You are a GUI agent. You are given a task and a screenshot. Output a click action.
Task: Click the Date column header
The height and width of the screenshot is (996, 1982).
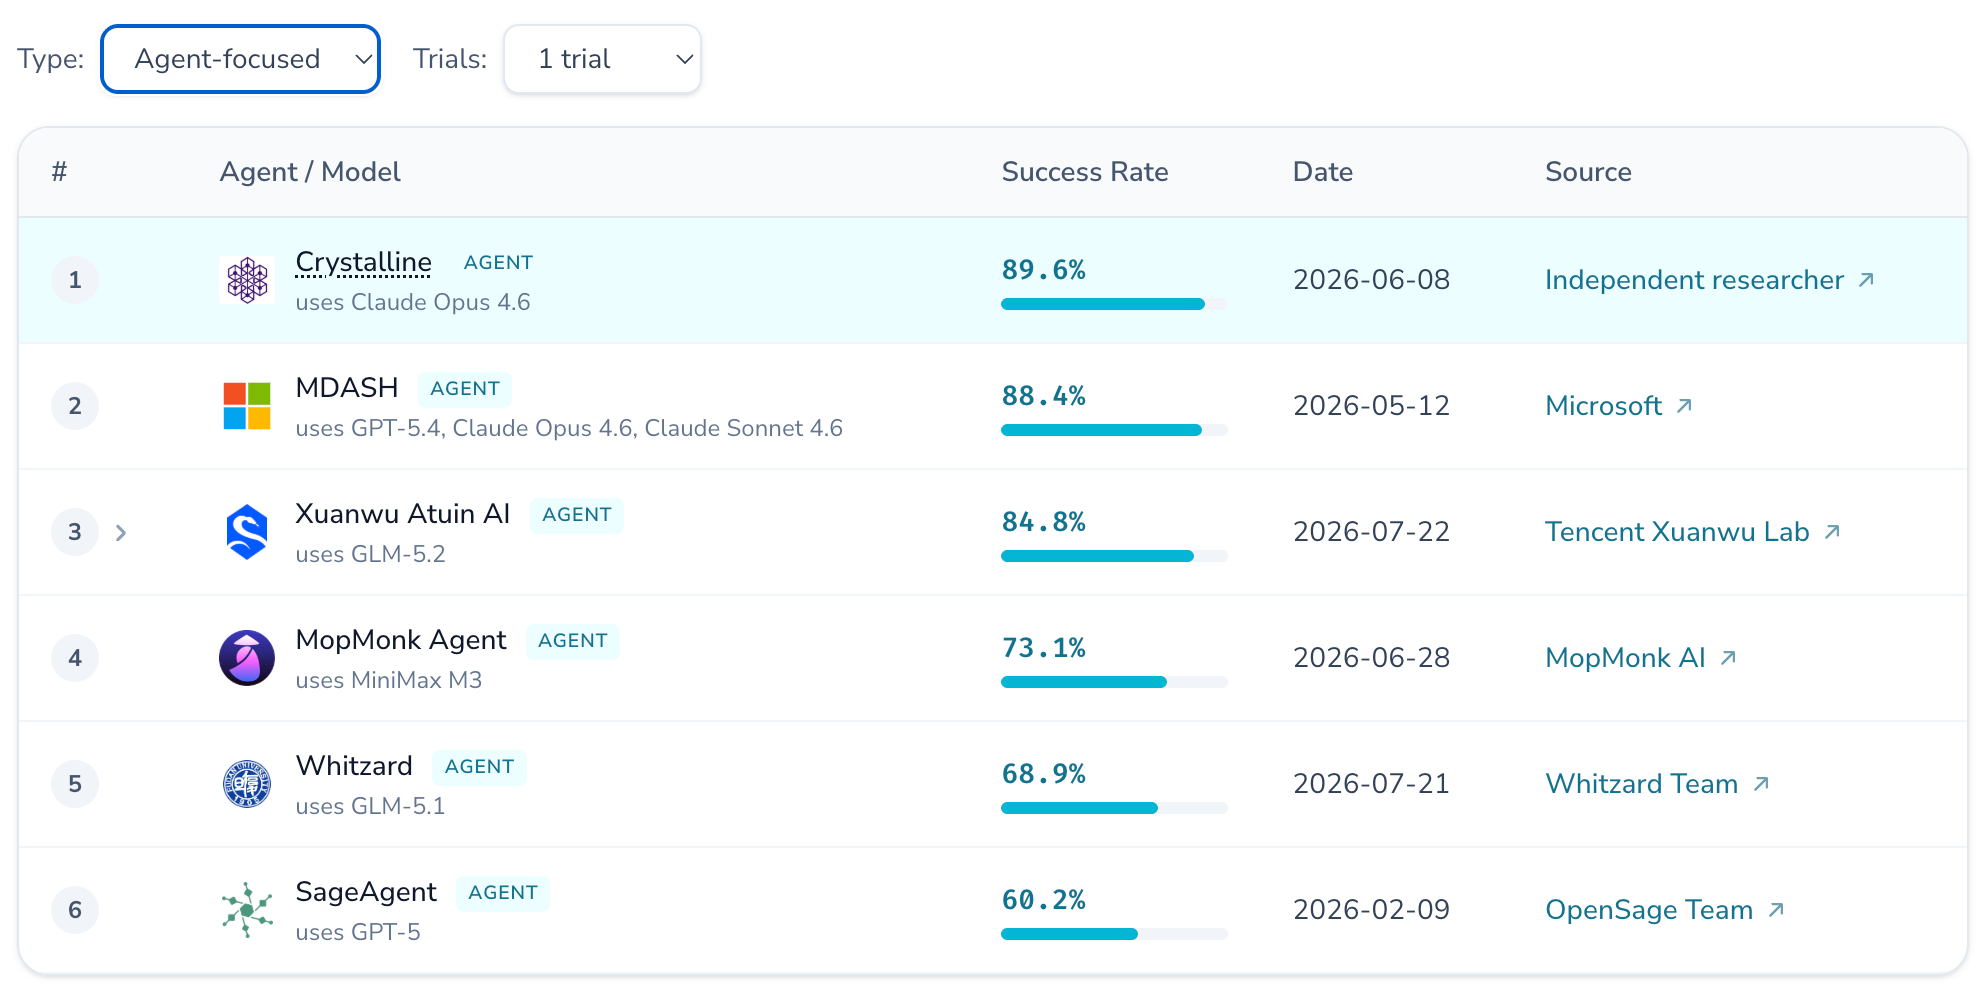click(1323, 172)
